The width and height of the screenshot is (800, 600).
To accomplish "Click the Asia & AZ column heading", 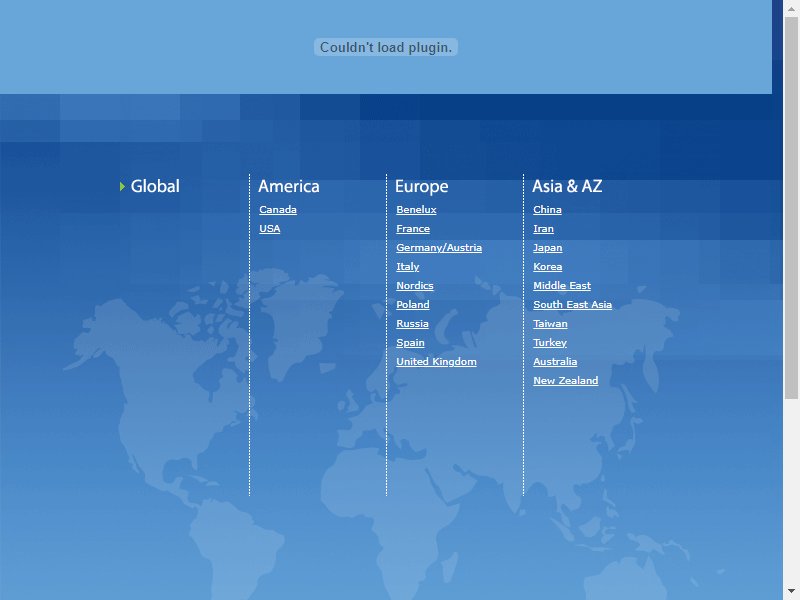I will 567,186.
